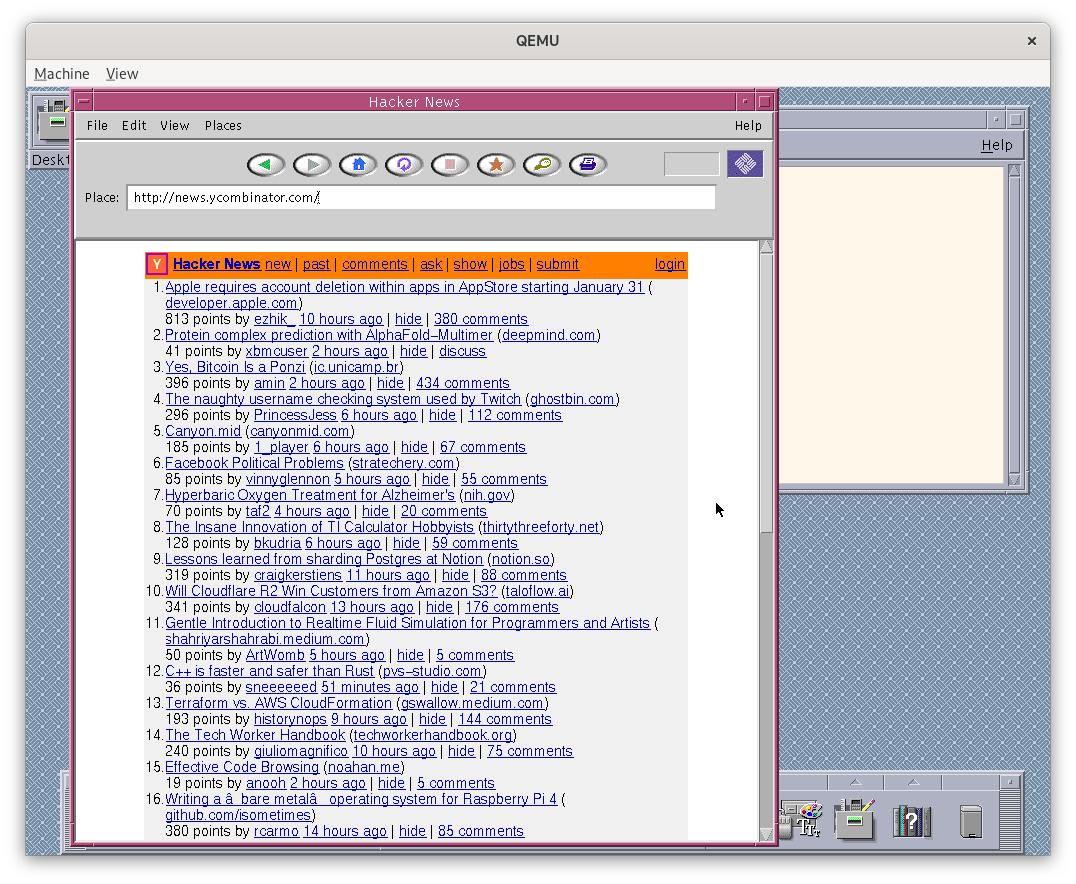Open the browser window menu button

(84, 102)
